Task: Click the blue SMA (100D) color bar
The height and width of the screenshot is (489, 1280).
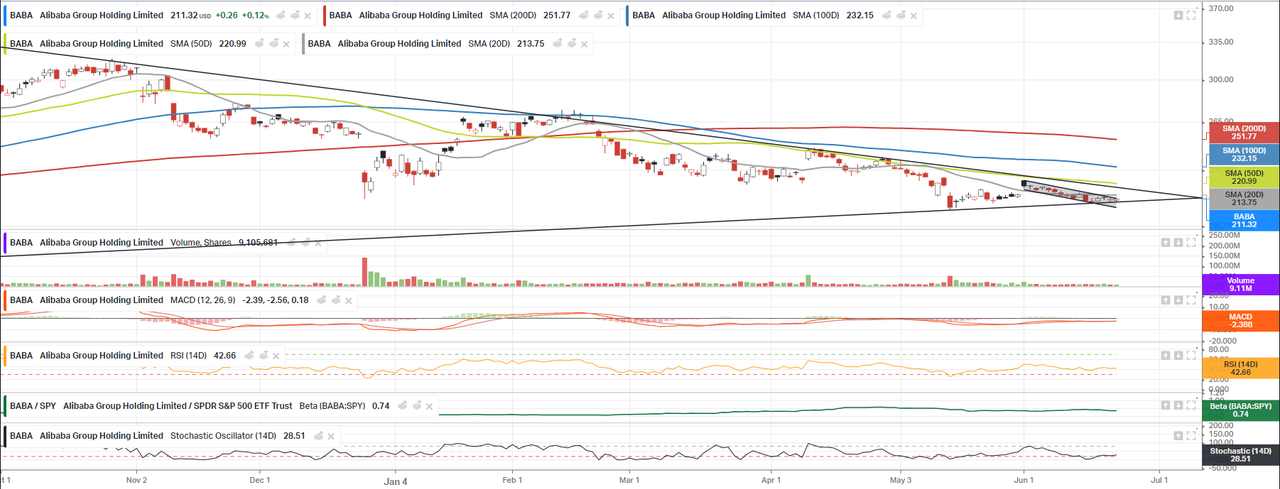Action: pos(627,16)
